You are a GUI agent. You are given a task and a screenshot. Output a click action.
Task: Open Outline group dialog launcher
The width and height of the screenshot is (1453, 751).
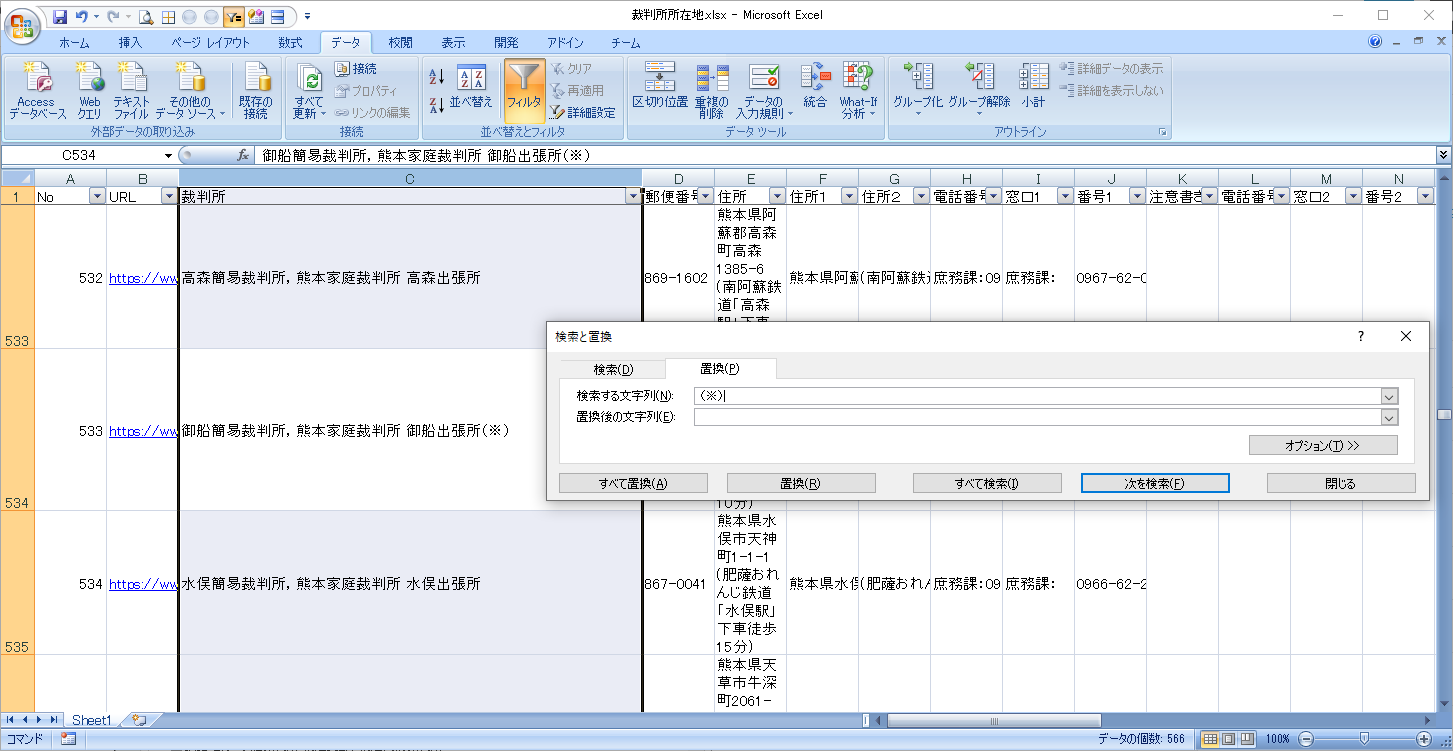(x=1163, y=132)
